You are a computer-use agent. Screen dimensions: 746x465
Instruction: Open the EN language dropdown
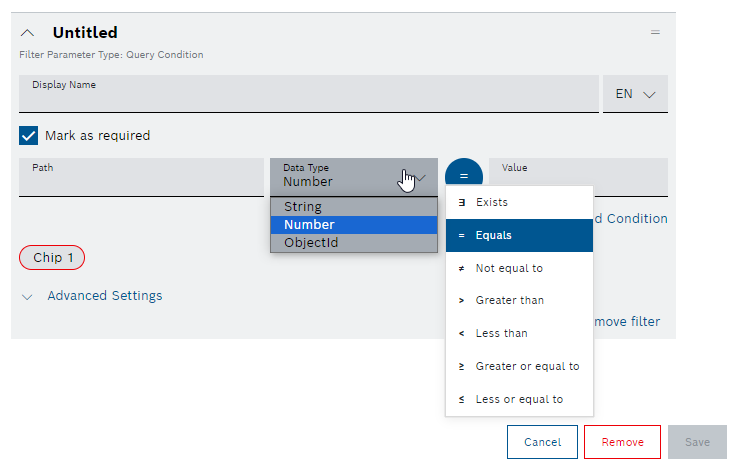(x=635, y=94)
